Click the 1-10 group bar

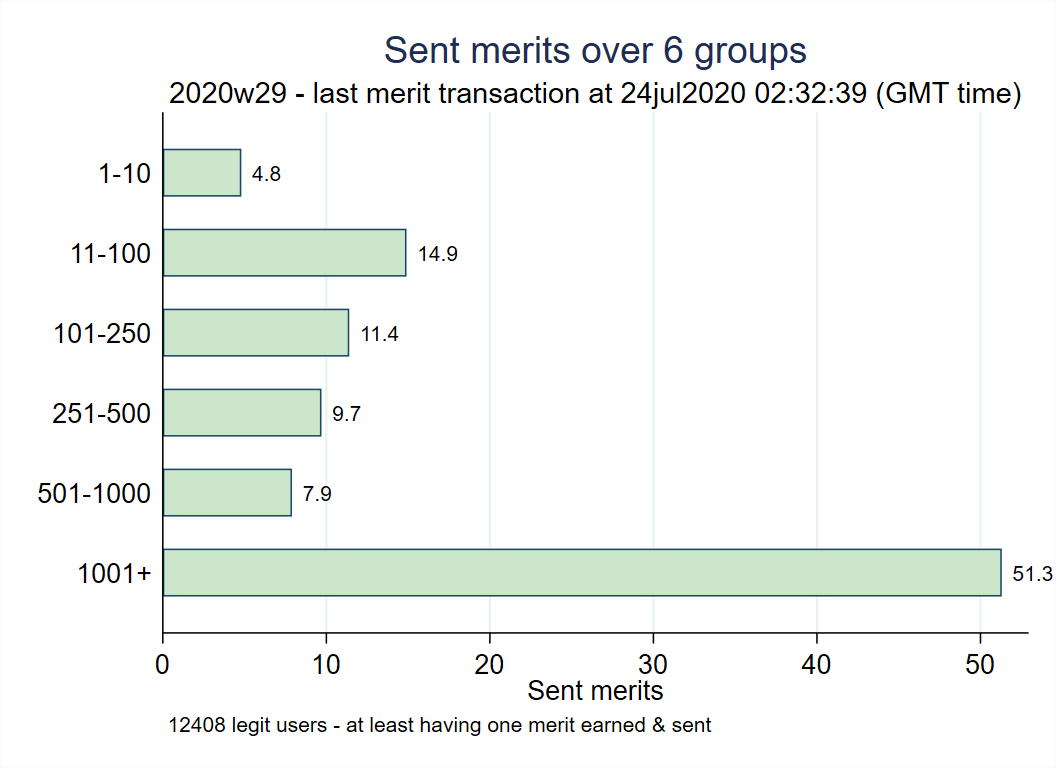pos(201,173)
